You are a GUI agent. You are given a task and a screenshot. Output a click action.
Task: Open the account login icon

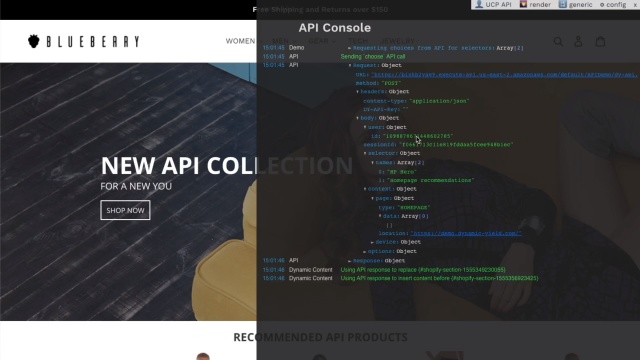pyautogui.click(x=578, y=41)
